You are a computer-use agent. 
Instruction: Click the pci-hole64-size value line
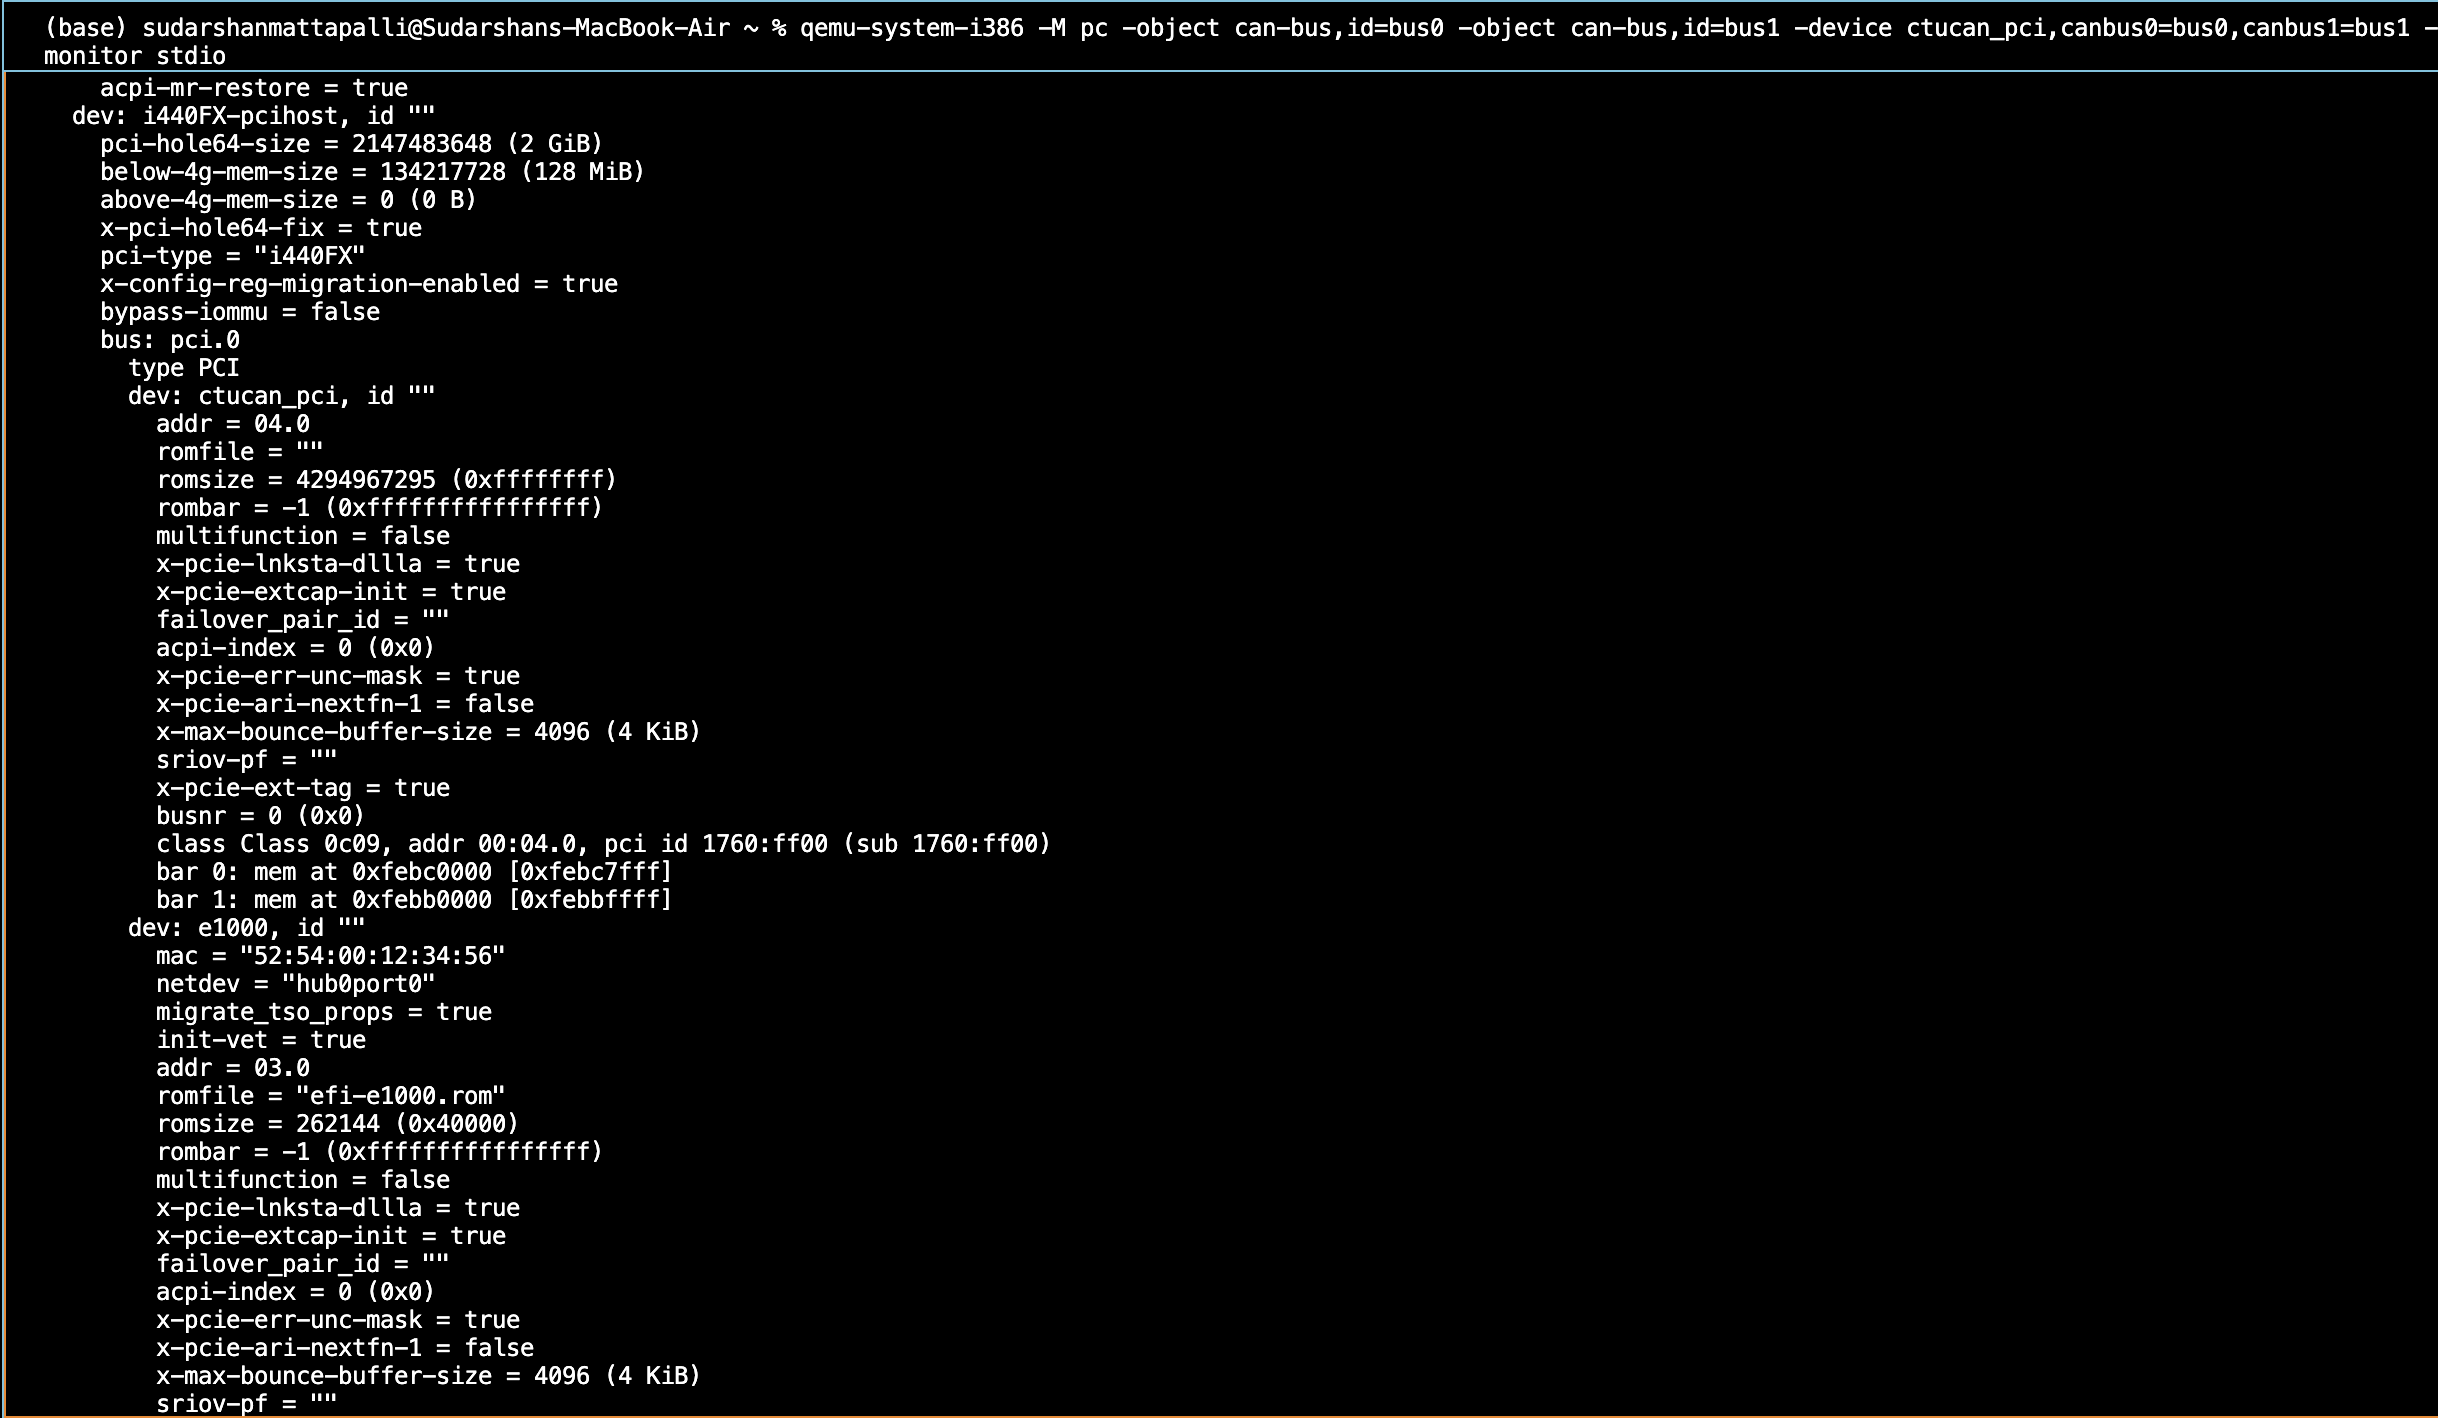[351, 144]
